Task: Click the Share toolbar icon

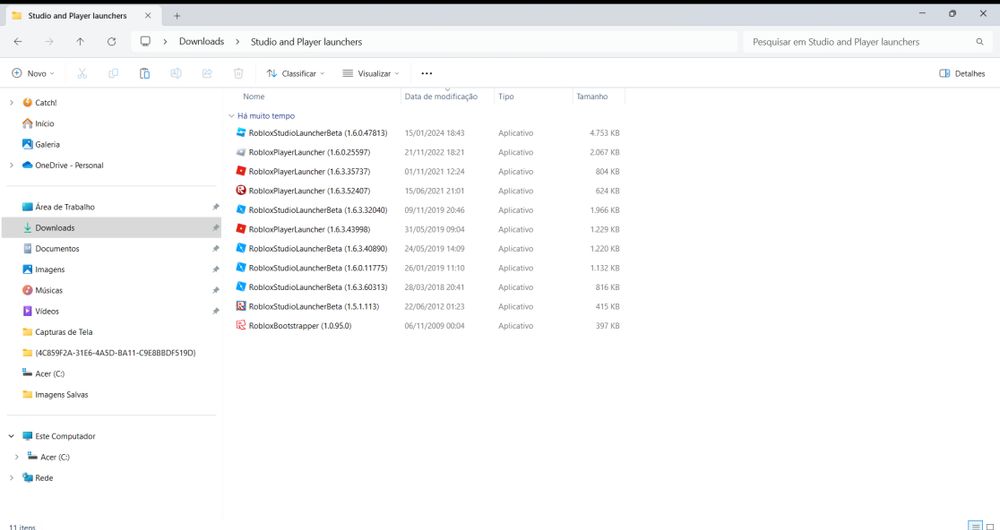Action: [x=207, y=73]
